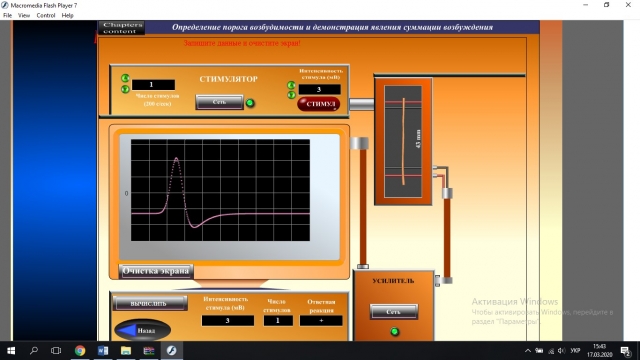Fire the red СТИМУЛ button
The height and width of the screenshot is (360, 640).
click(318, 104)
